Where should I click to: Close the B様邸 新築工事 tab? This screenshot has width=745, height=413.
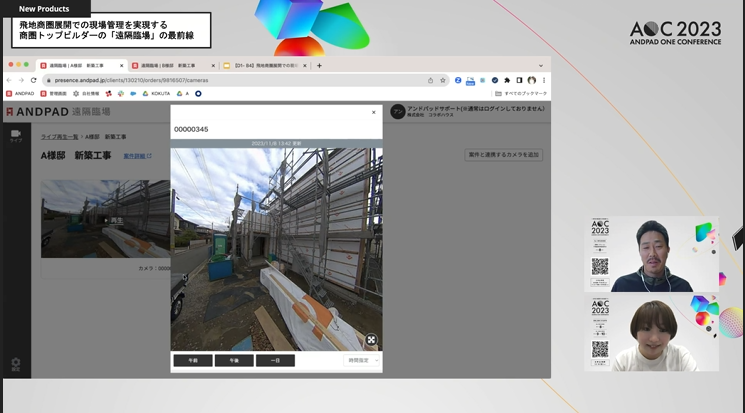pos(213,66)
